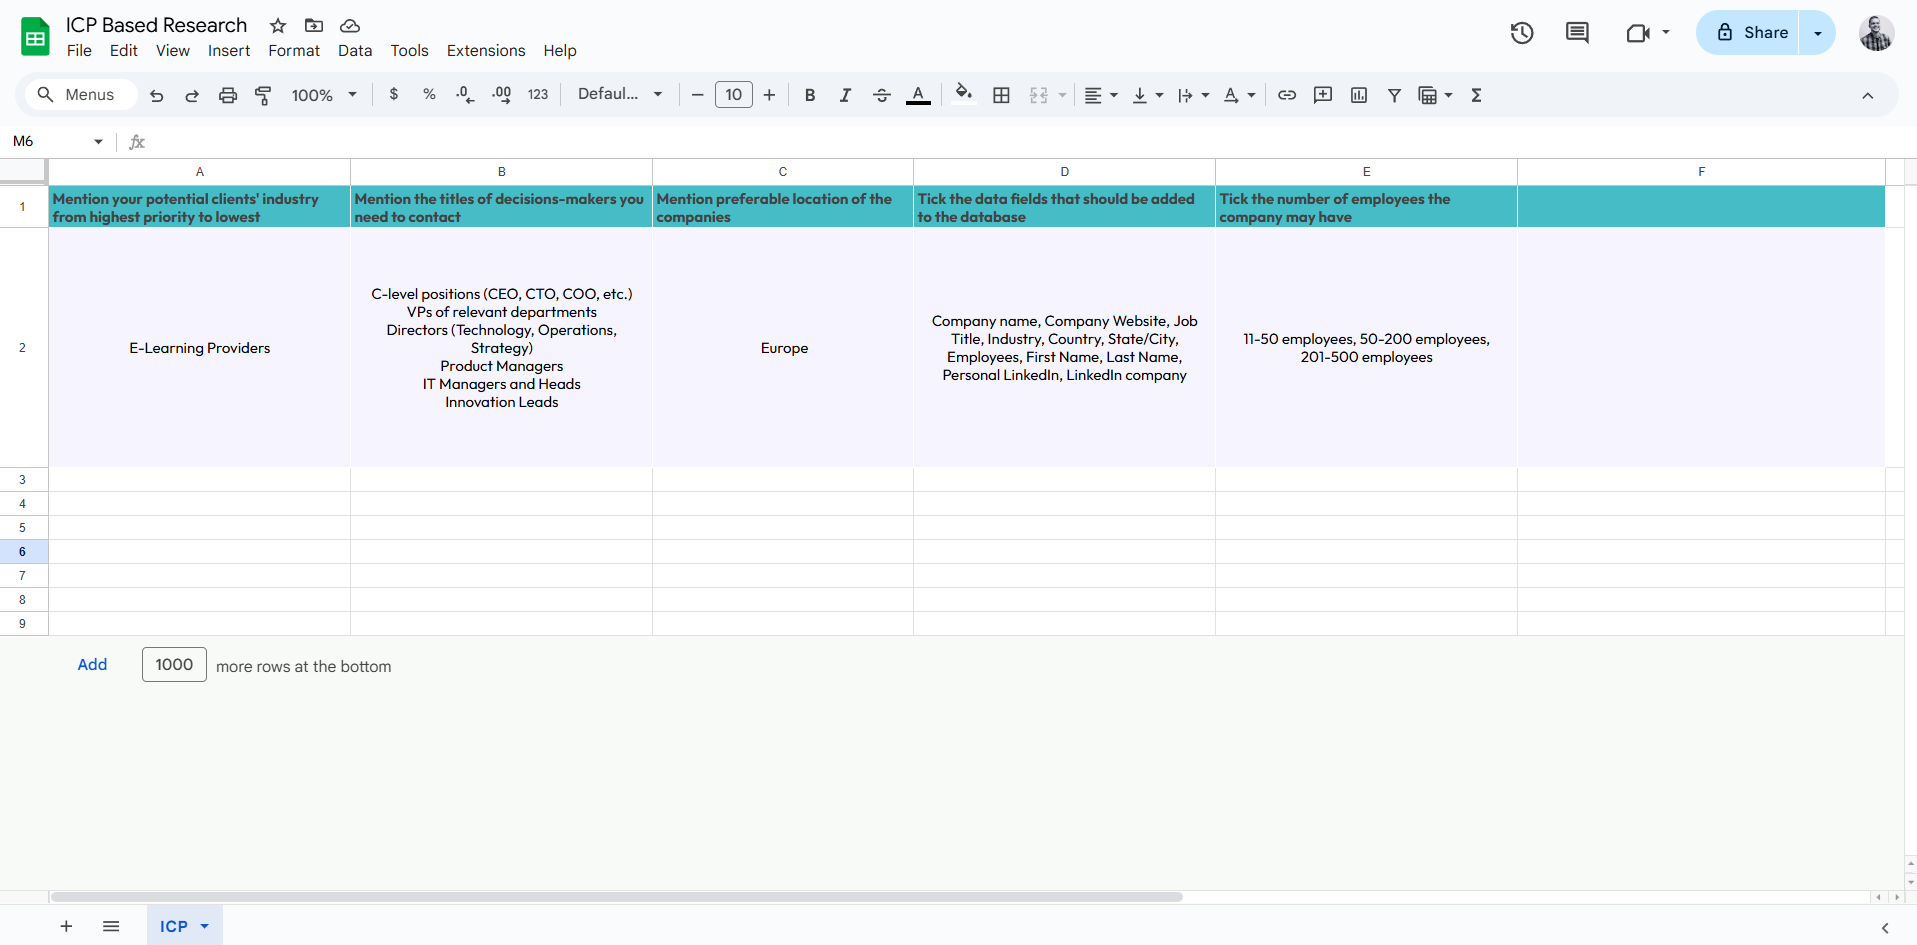
Task: Insert a chart
Action: click(1359, 95)
